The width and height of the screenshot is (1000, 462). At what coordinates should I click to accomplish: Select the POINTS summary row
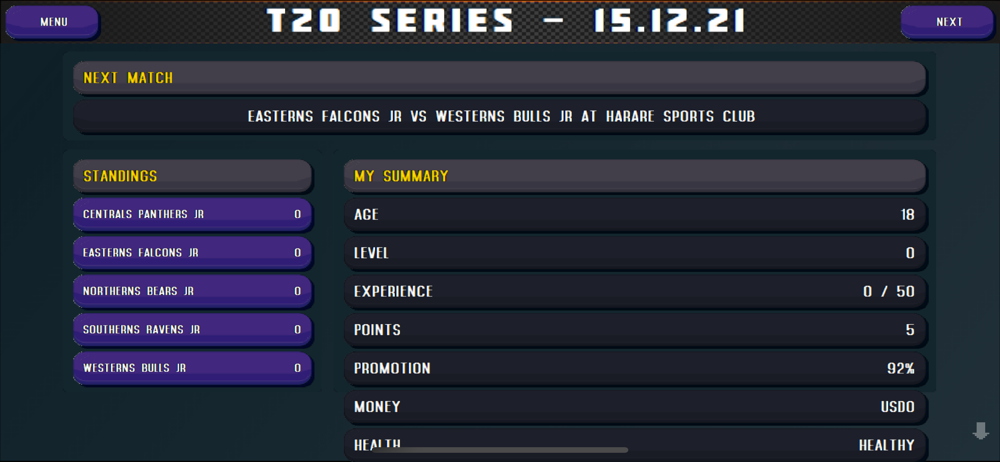click(635, 330)
